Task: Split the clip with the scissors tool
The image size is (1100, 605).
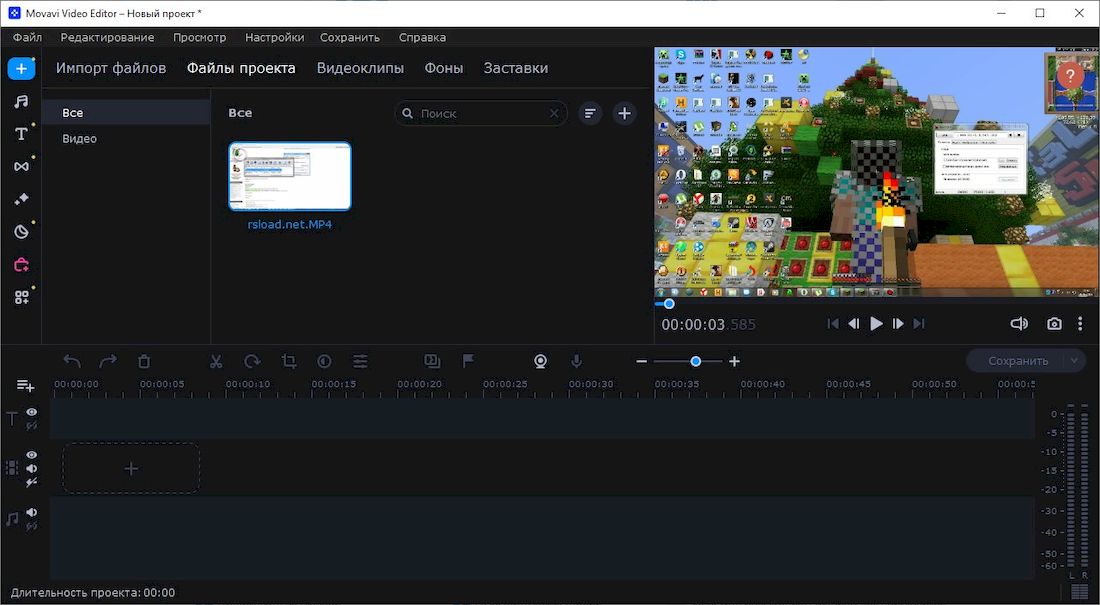Action: [216, 360]
